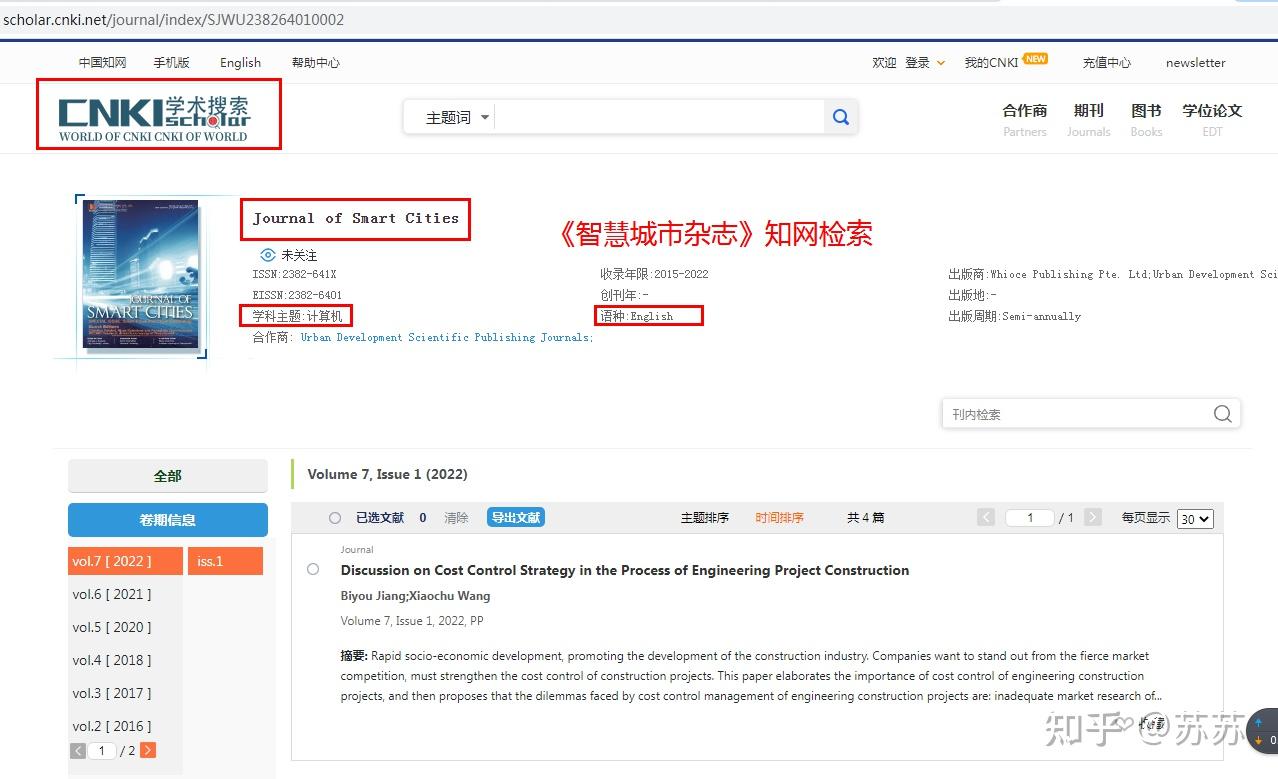Expand the 登录 dropdown arrow
The width and height of the screenshot is (1278, 779).
(x=940, y=62)
